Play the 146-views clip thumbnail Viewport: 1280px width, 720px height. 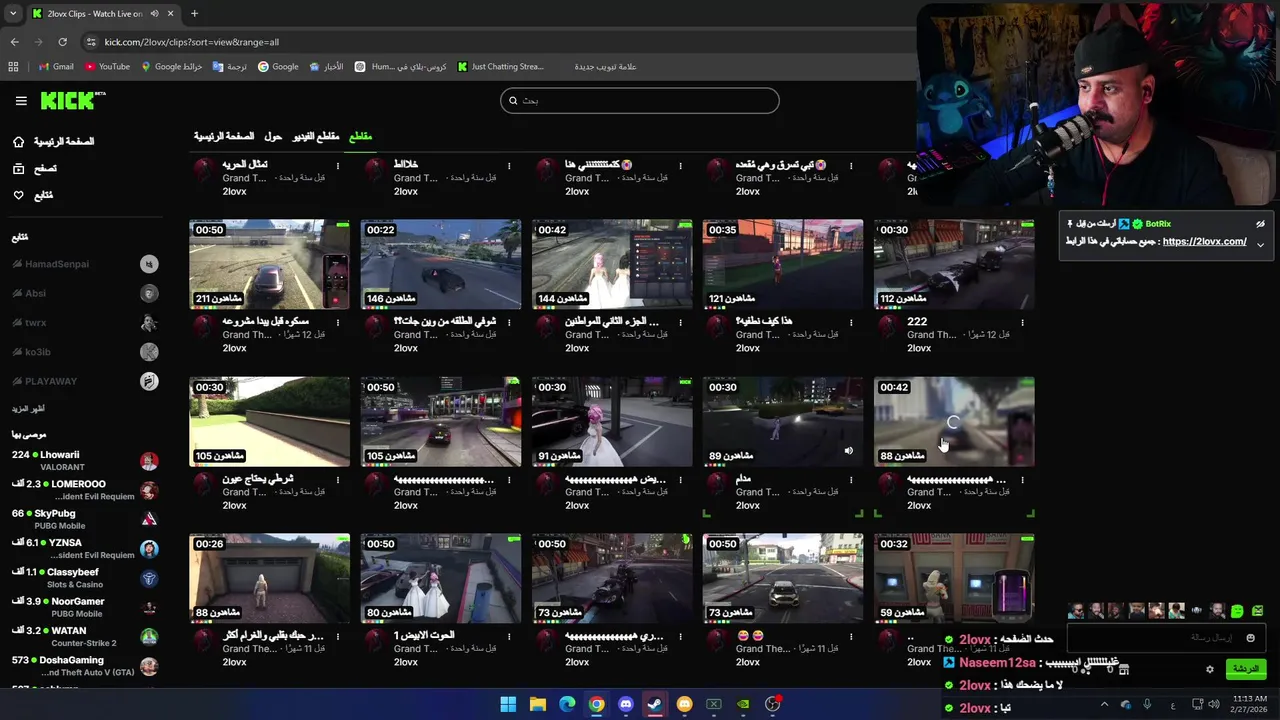(440, 264)
